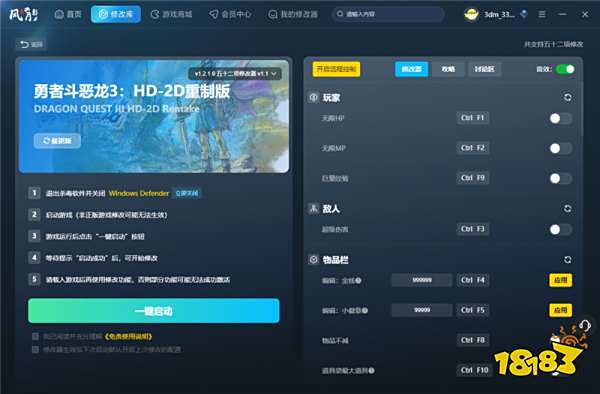Reset the 敌人 section via refresh icon
The height and width of the screenshot is (394, 600).
point(567,208)
